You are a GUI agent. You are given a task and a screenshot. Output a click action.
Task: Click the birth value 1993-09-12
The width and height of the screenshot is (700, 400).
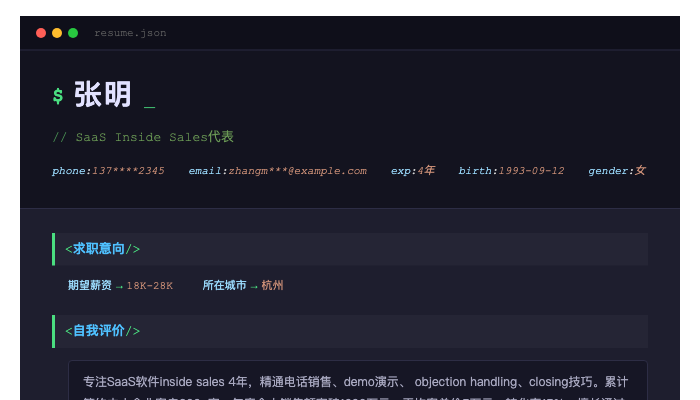click(531, 171)
